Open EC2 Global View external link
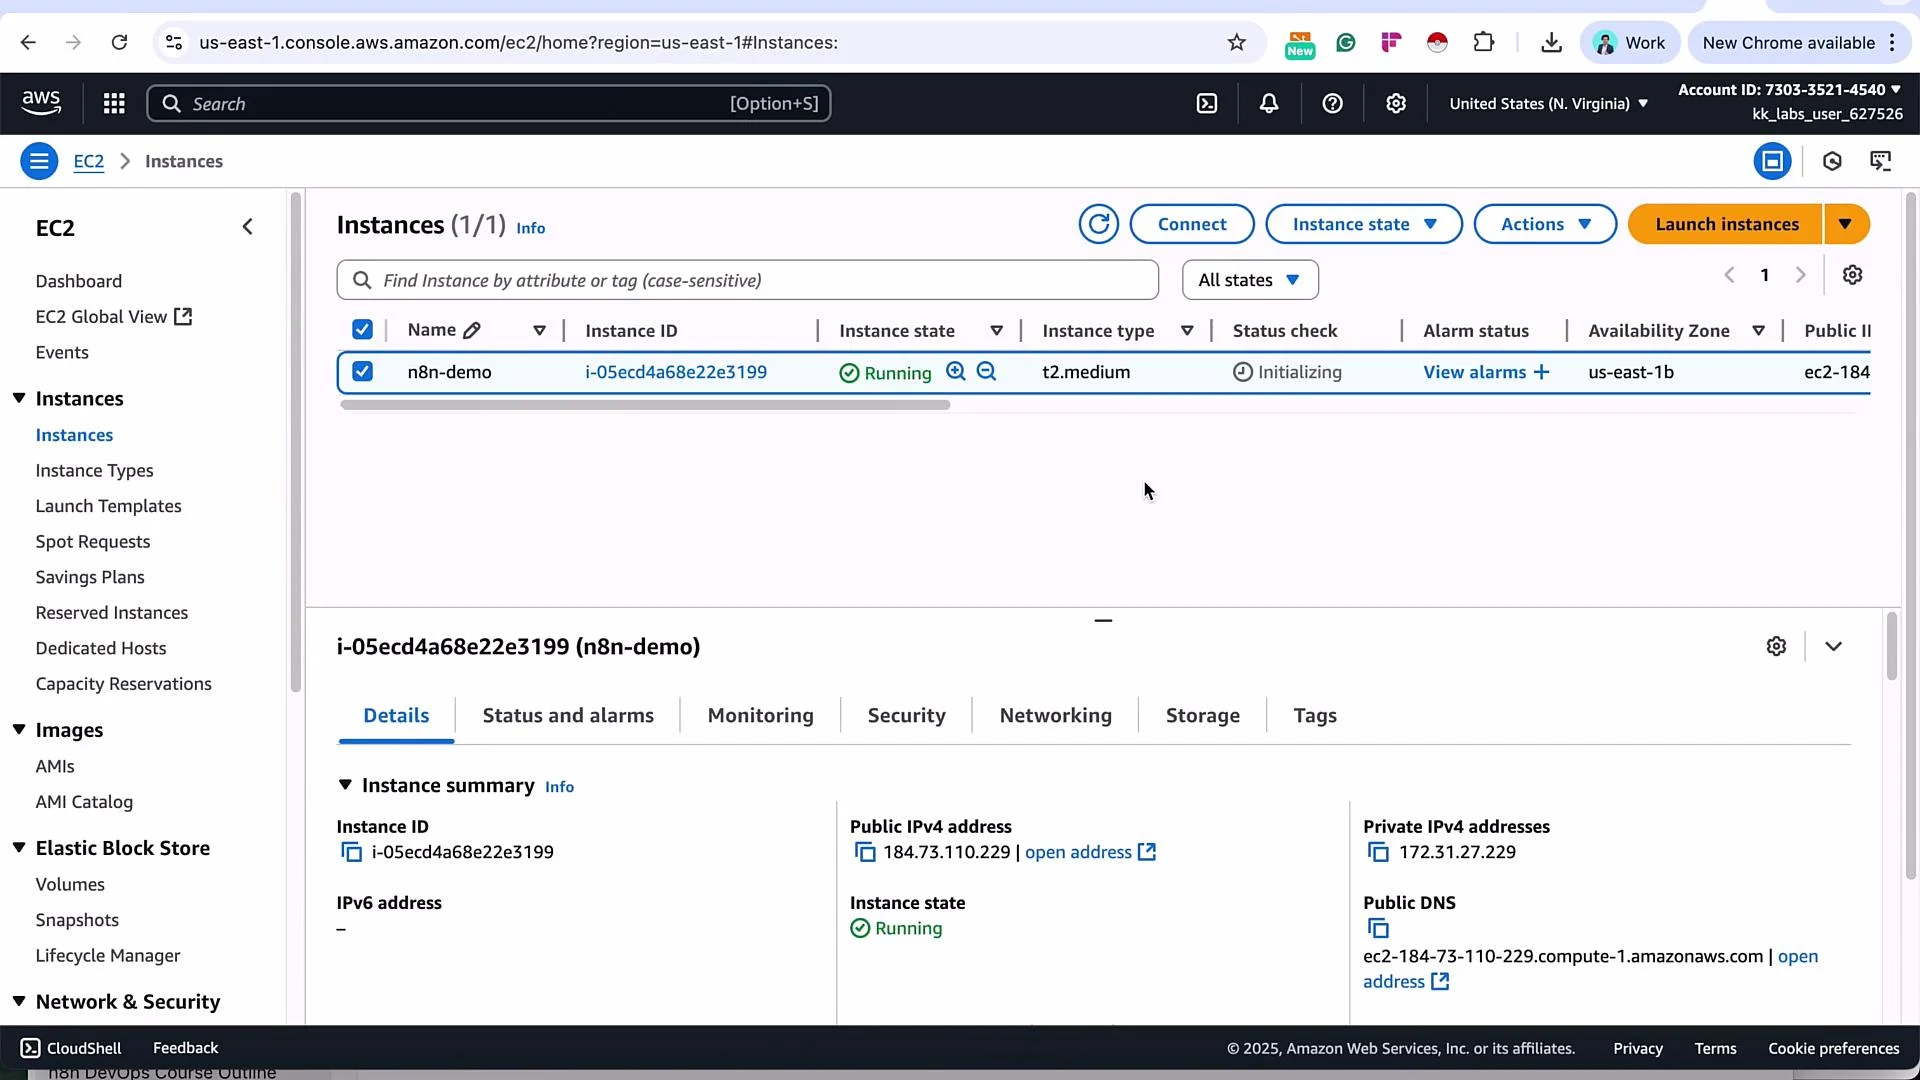Screen dimensions: 1920x1080 click(113, 317)
